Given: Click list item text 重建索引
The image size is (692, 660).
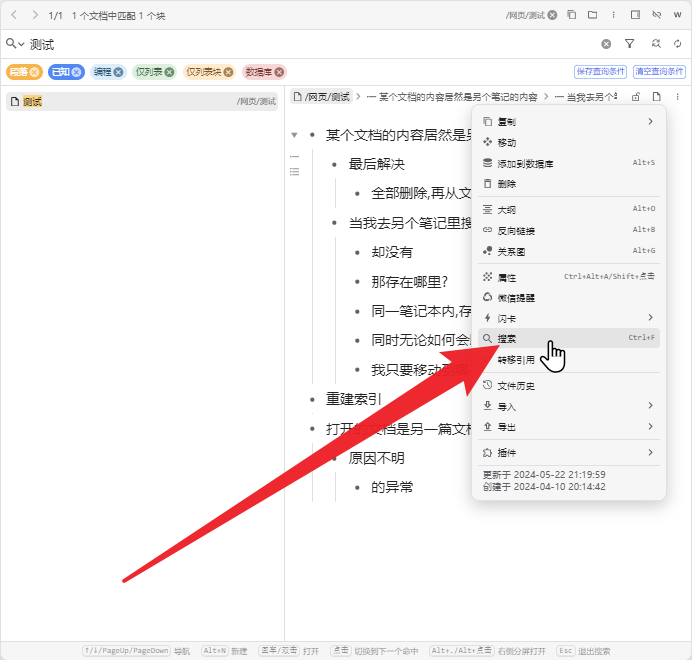Looking at the screenshot, I should tap(353, 399).
